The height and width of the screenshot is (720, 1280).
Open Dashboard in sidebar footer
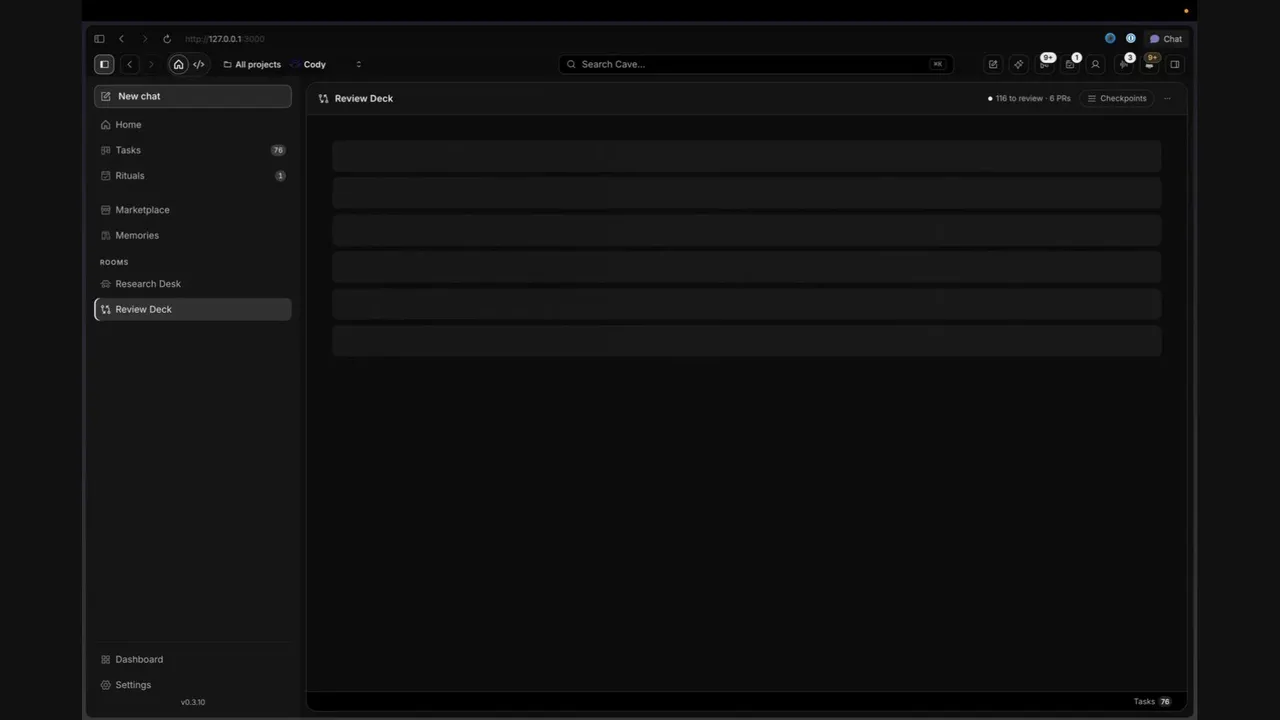(x=193, y=660)
